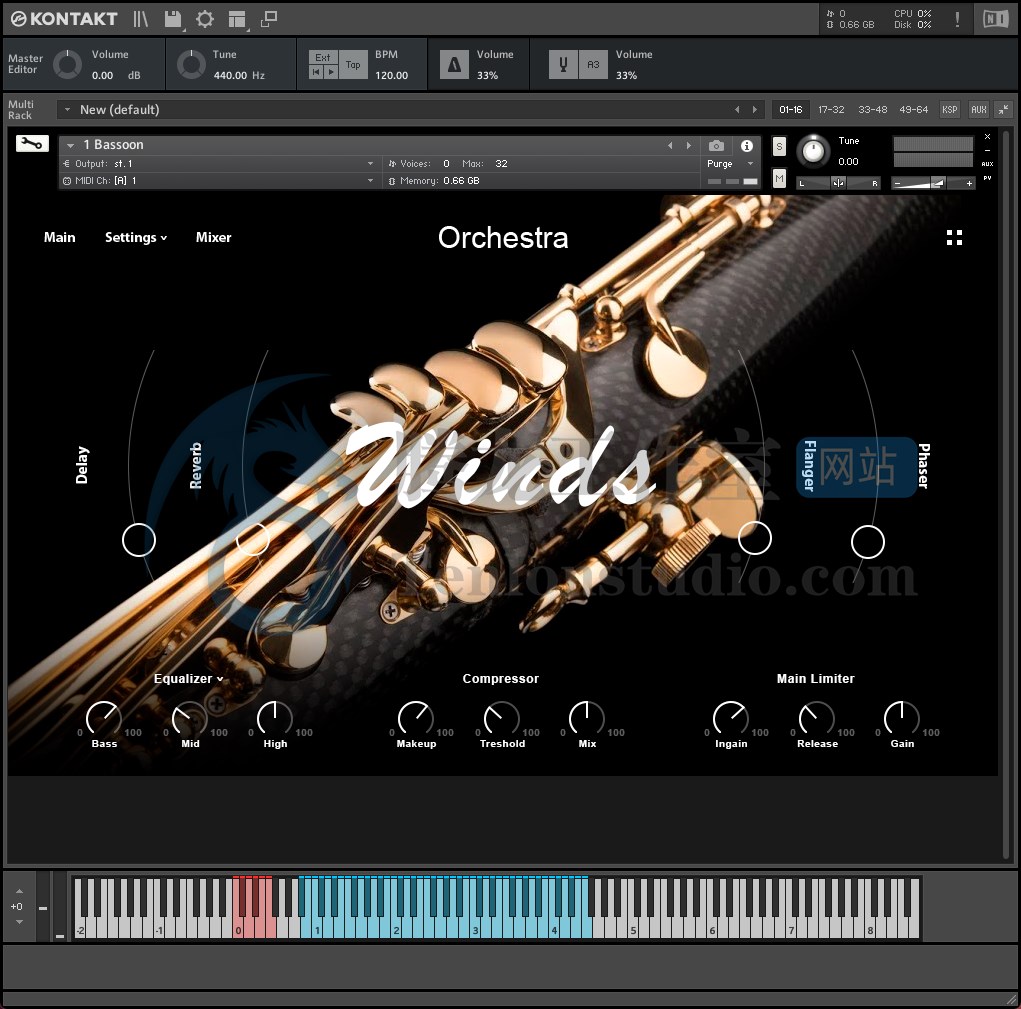Go to next instrument arrow beside Bassoon
Viewport: 1021px width, 1009px height.
pyautogui.click(x=688, y=145)
